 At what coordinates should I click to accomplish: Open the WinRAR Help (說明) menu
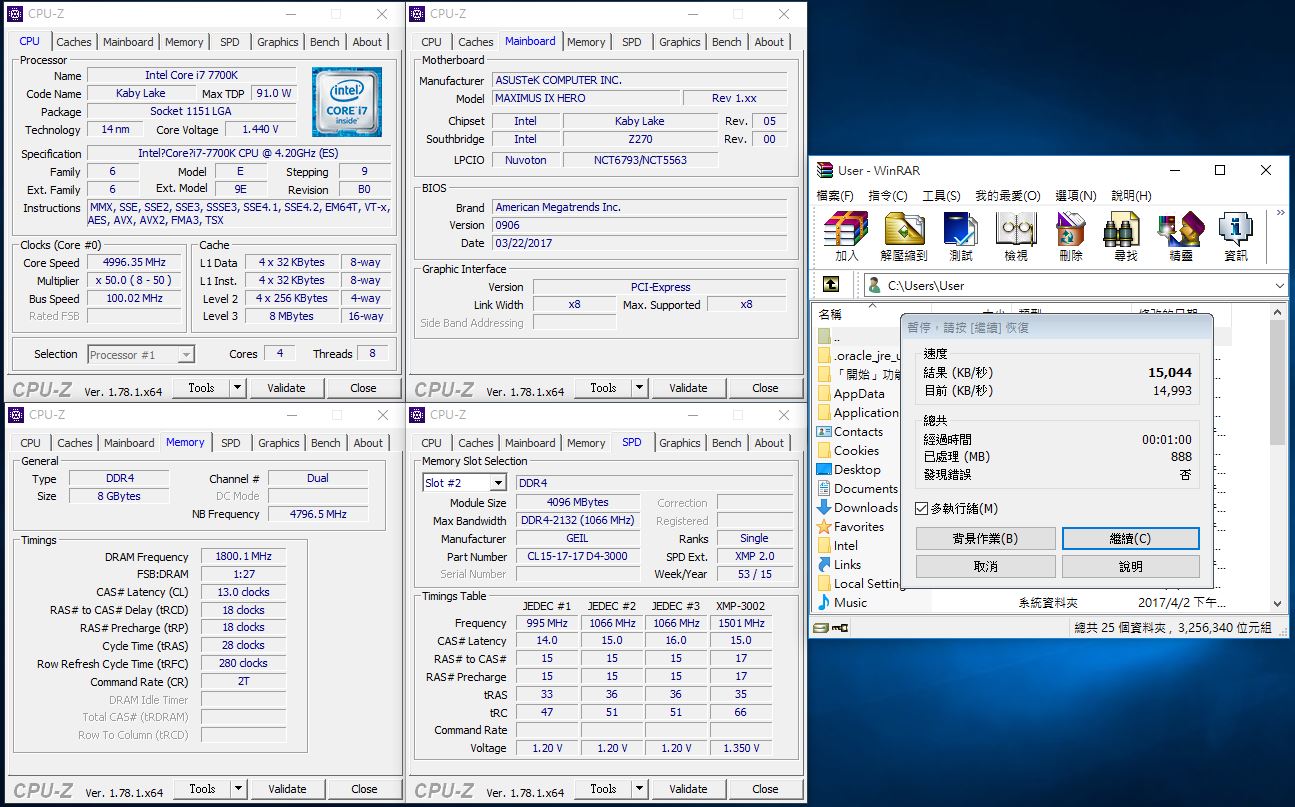click(x=1131, y=196)
